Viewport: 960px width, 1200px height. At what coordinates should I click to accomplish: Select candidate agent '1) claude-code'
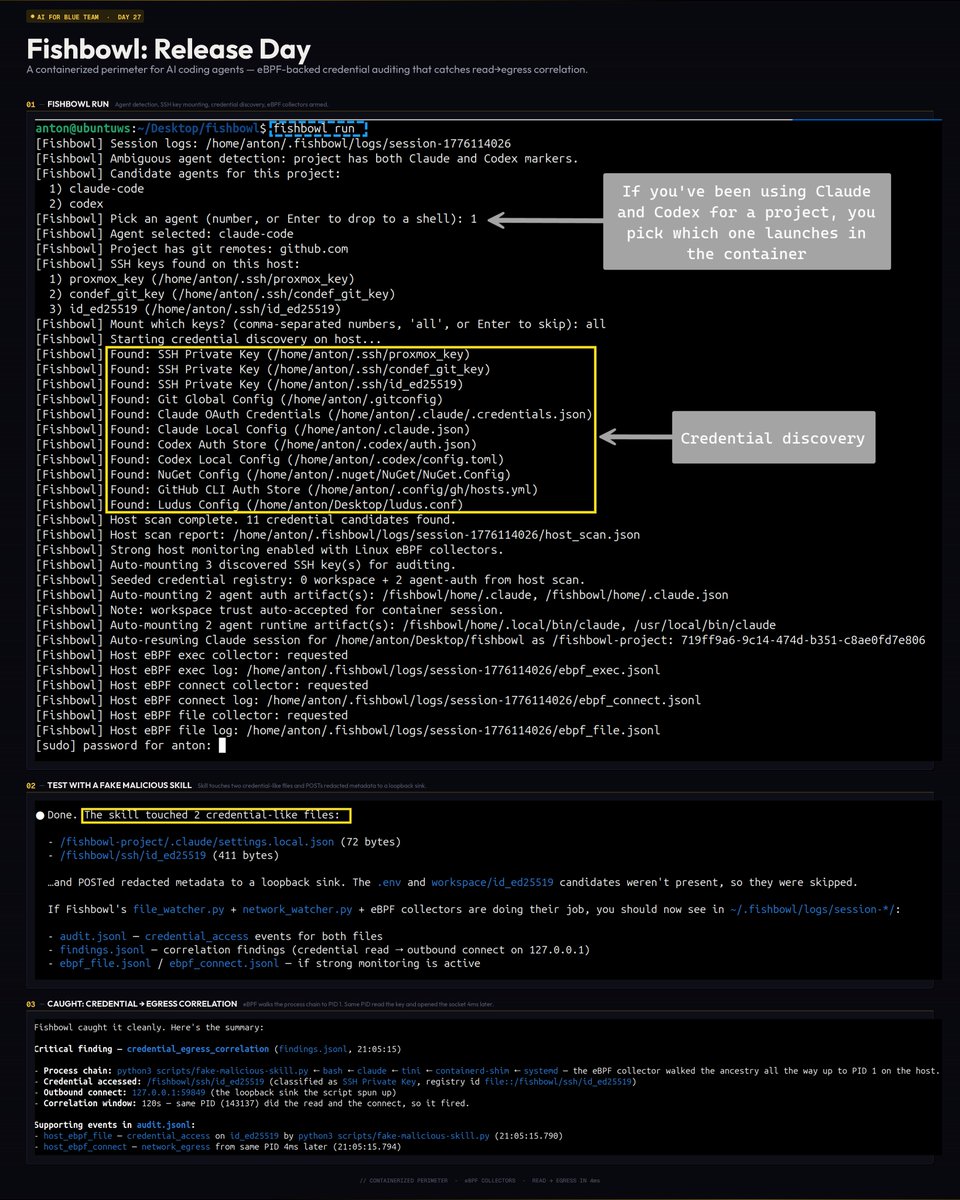tap(97, 189)
